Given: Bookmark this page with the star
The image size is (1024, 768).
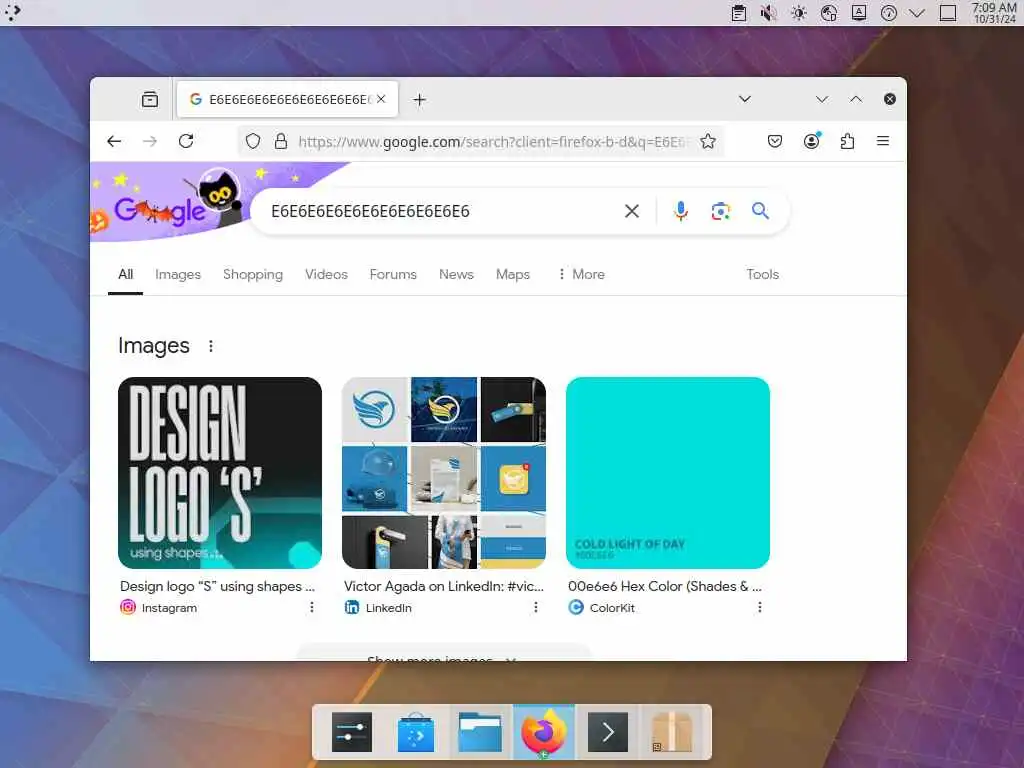Looking at the screenshot, I should [708, 141].
